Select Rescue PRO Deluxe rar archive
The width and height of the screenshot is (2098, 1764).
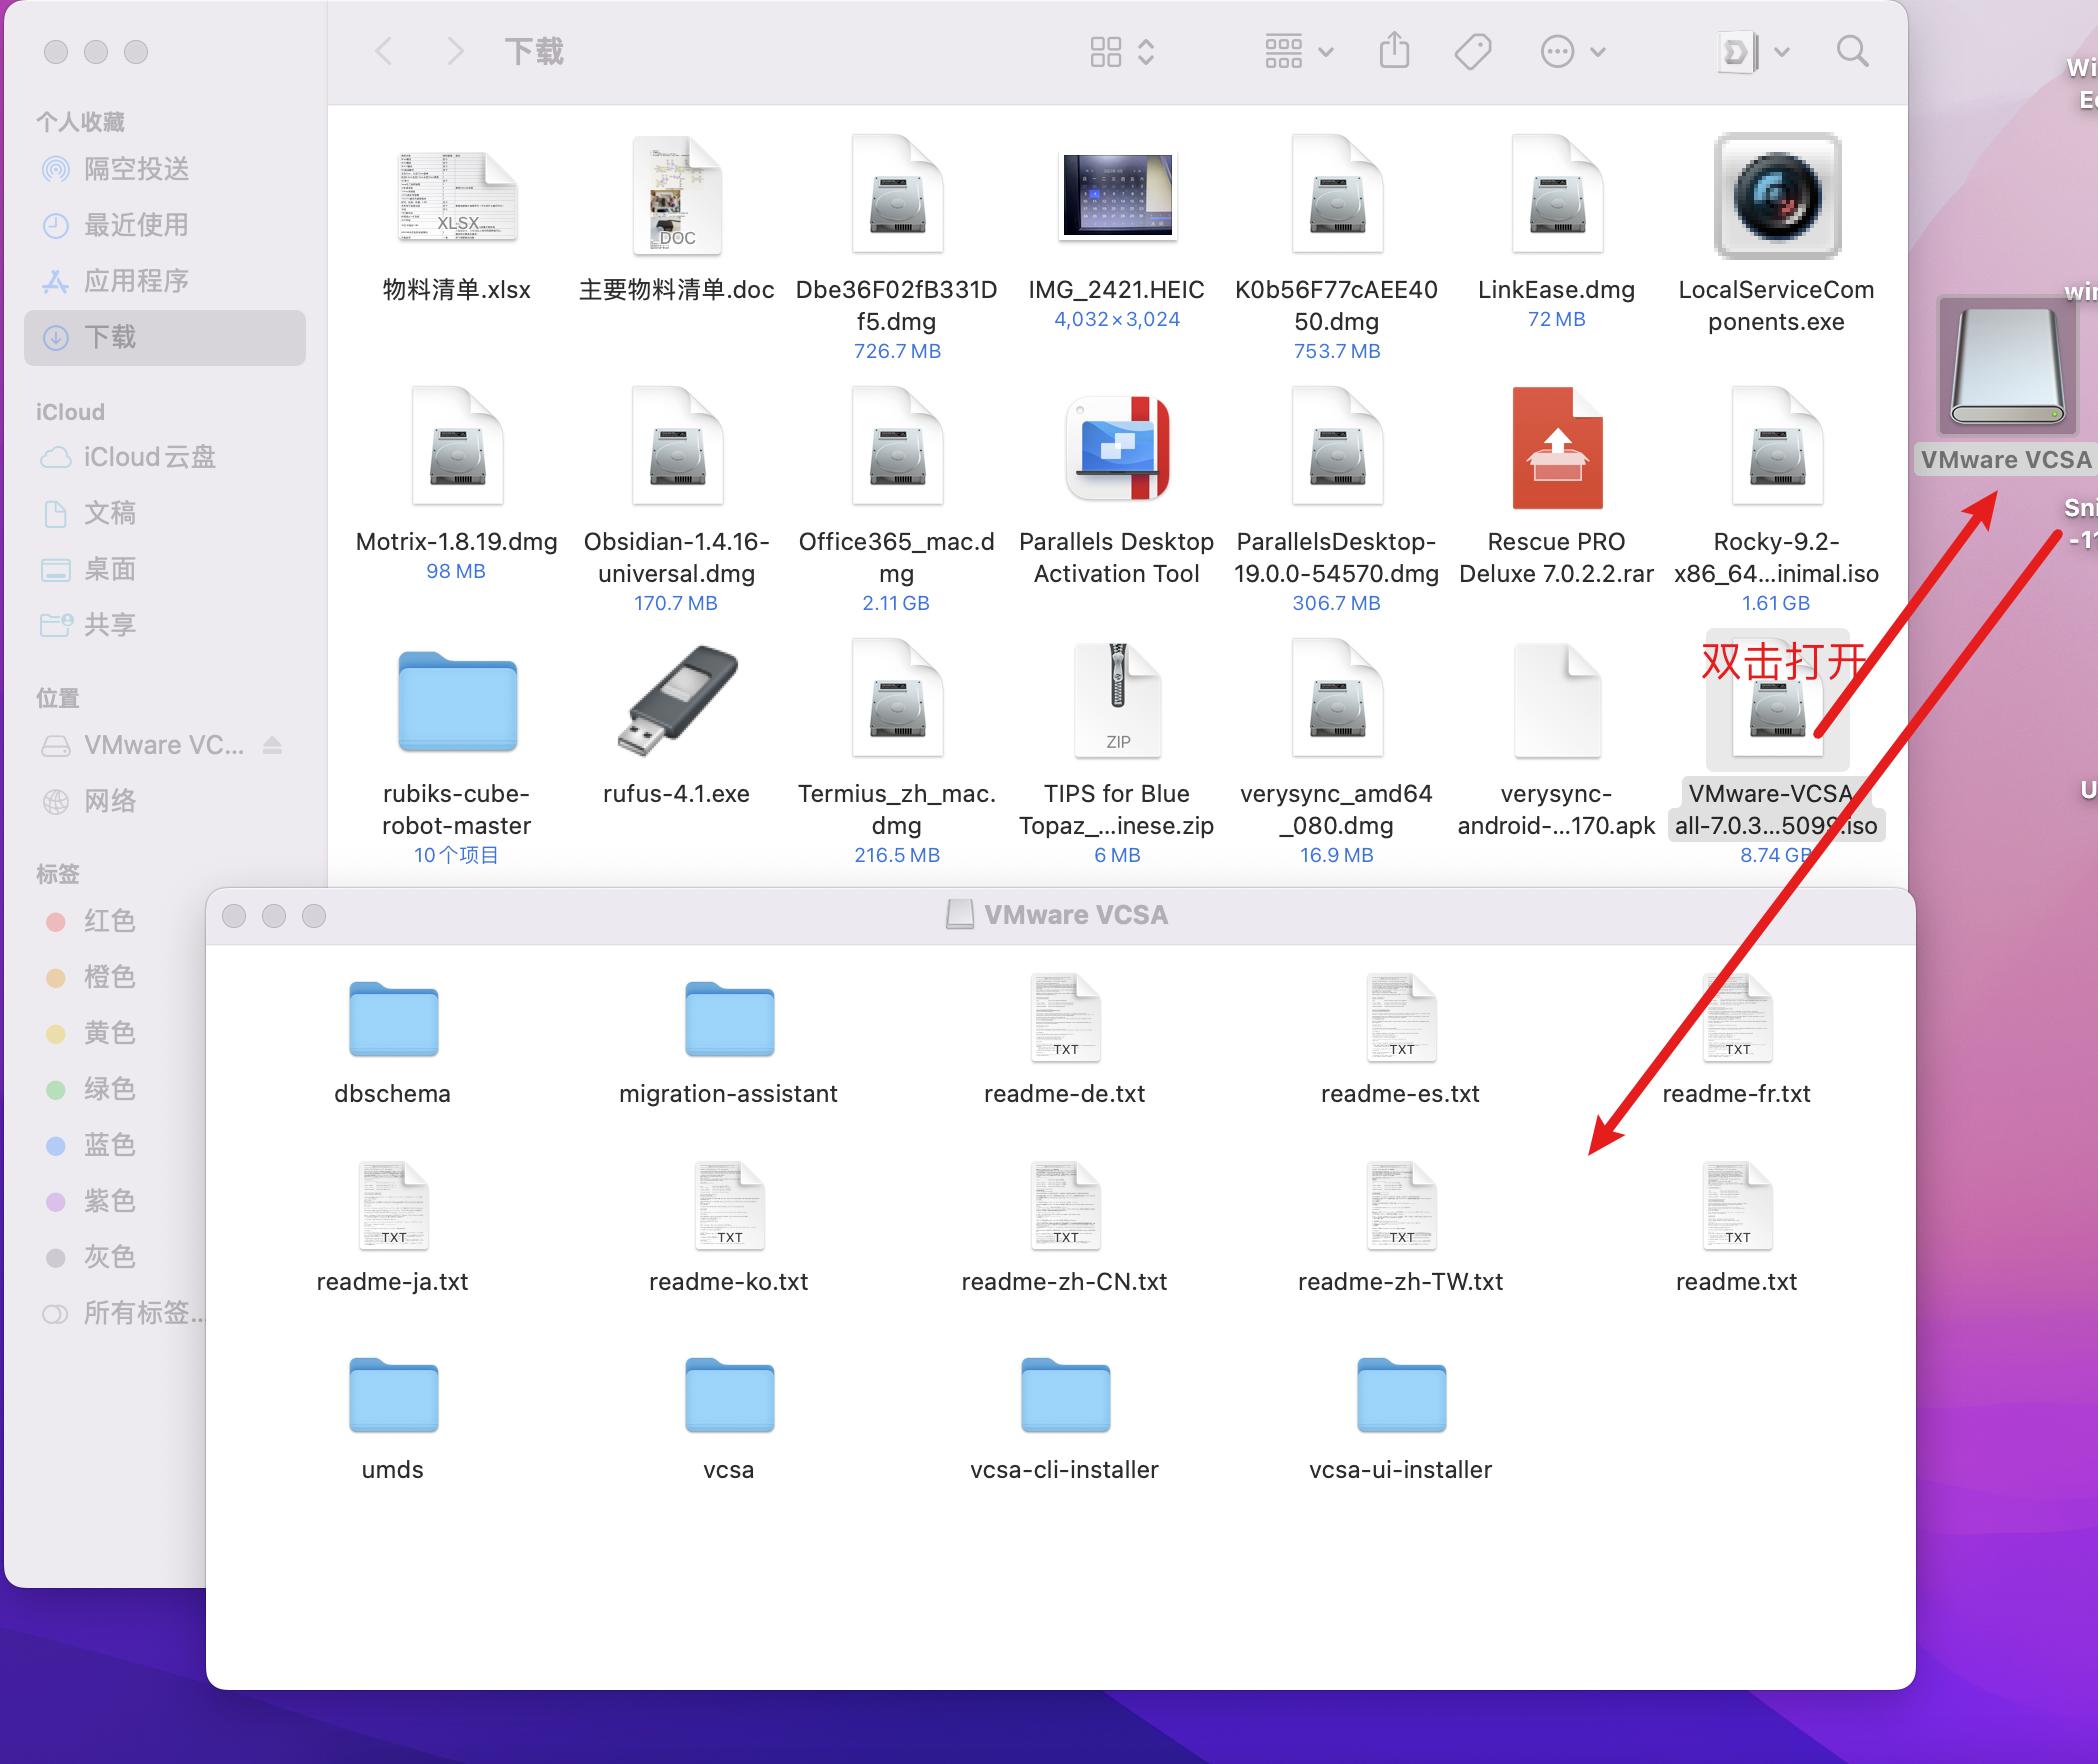pyautogui.click(x=1557, y=447)
